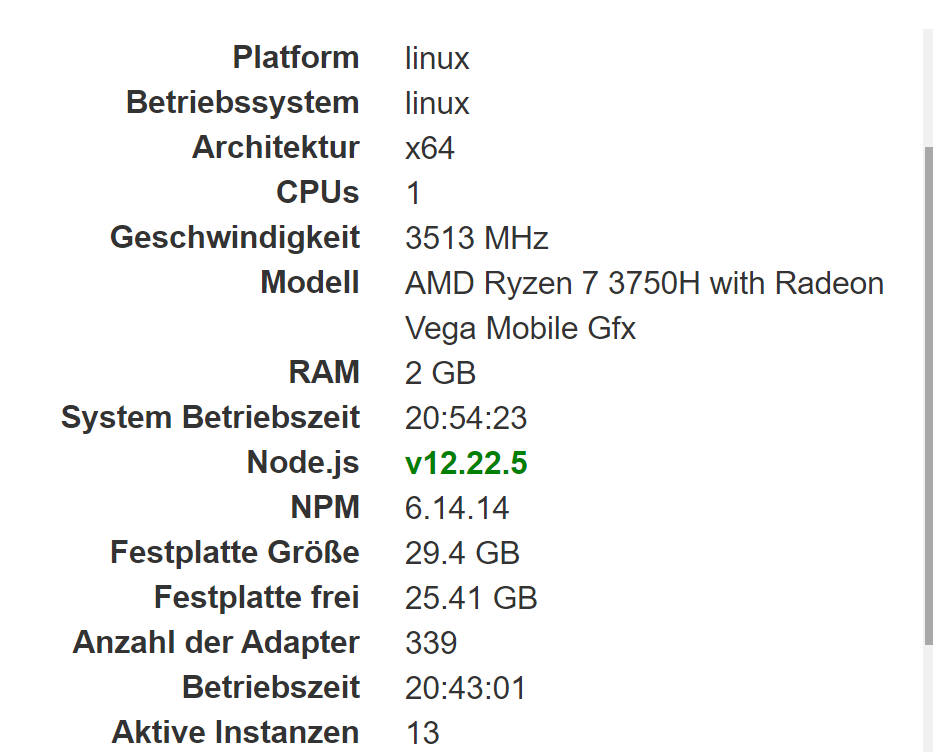
Task: Click the Aktive Instanzen value 13
Action: coord(422,733)
